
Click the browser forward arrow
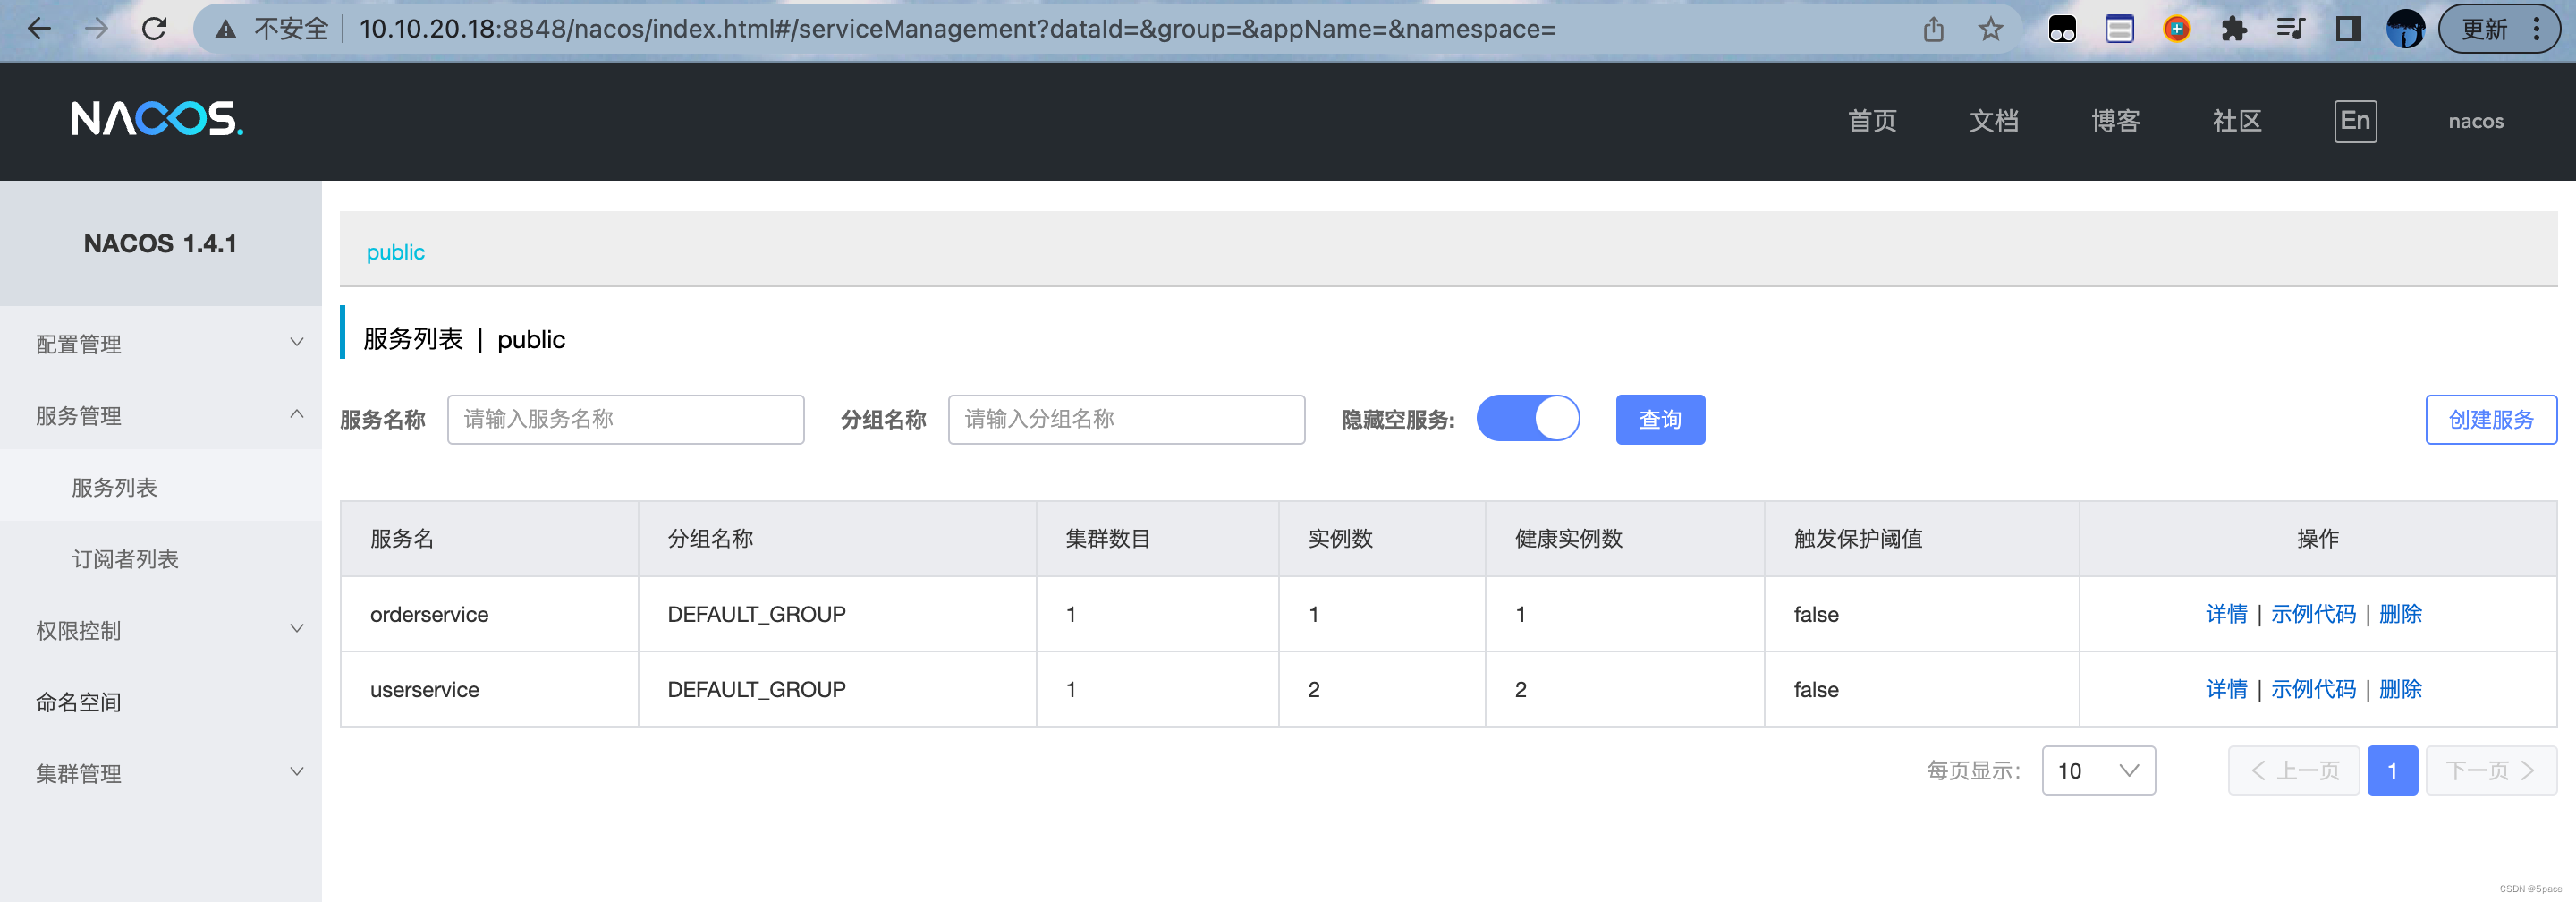click(x=96, y=29)
